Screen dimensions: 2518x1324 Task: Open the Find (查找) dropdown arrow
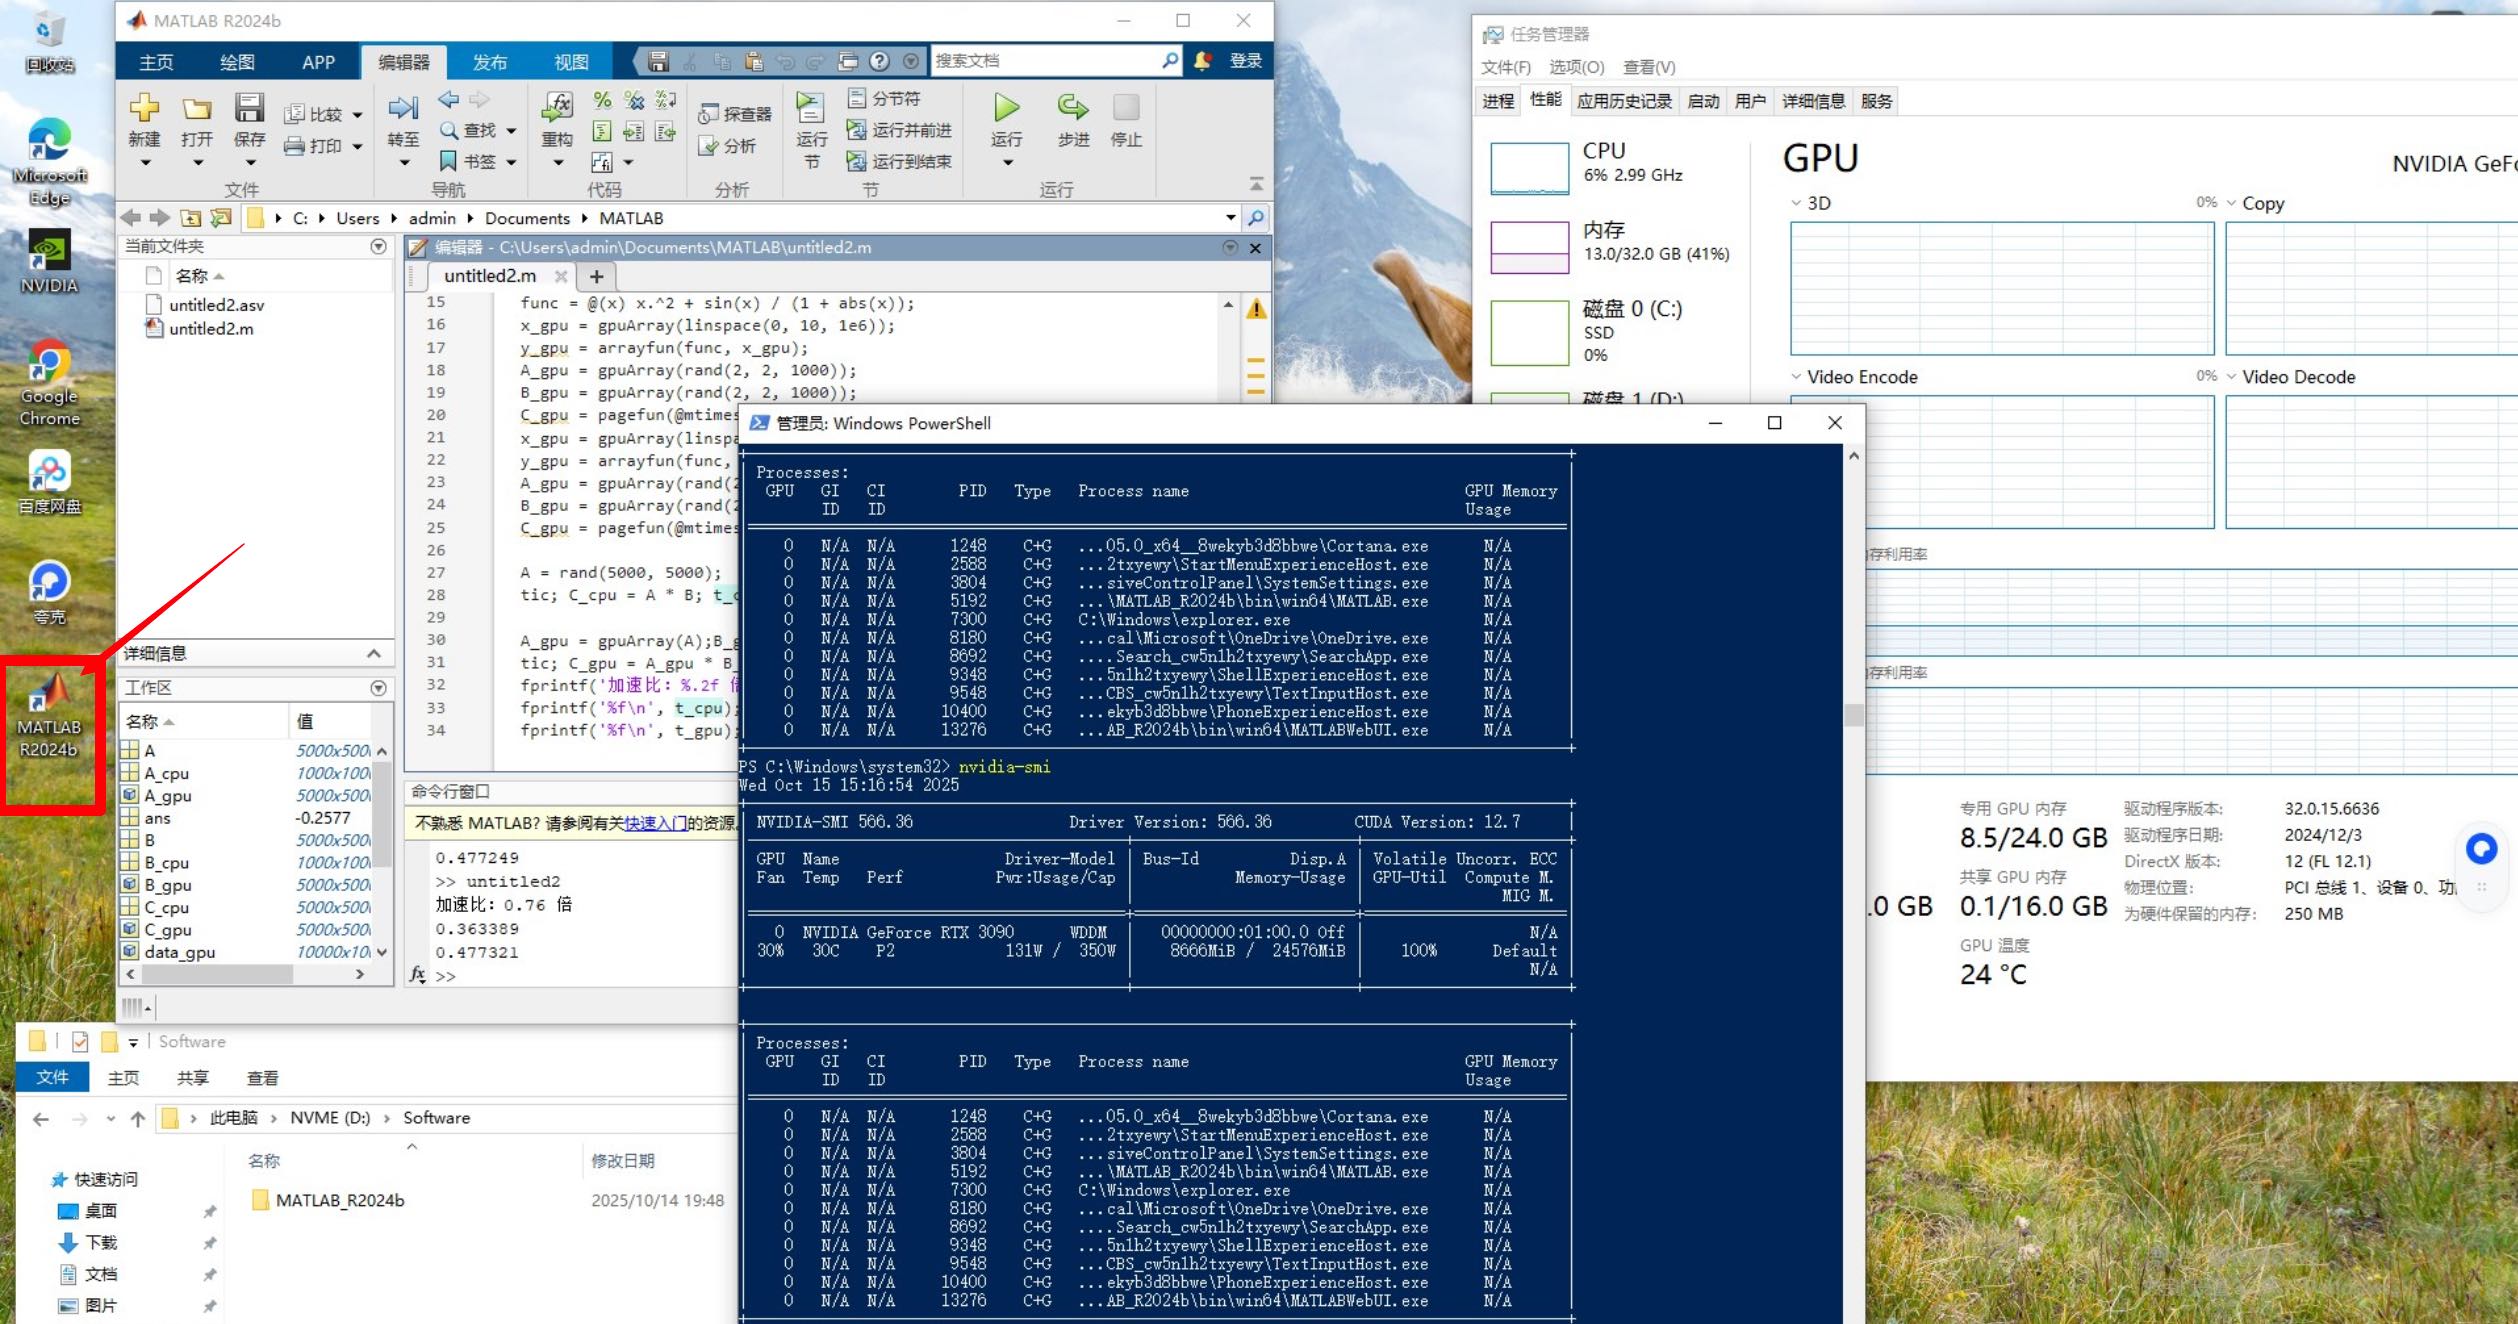(511, 130)
